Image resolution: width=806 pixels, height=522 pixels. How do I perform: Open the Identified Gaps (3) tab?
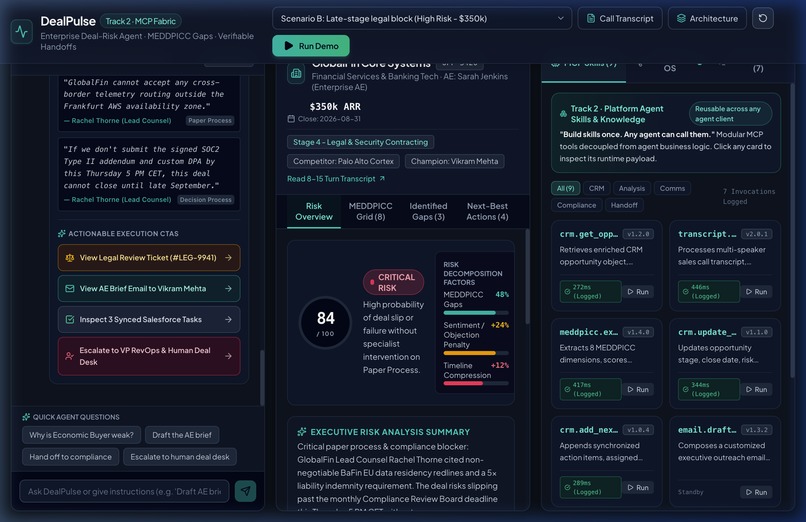[428, 211]
